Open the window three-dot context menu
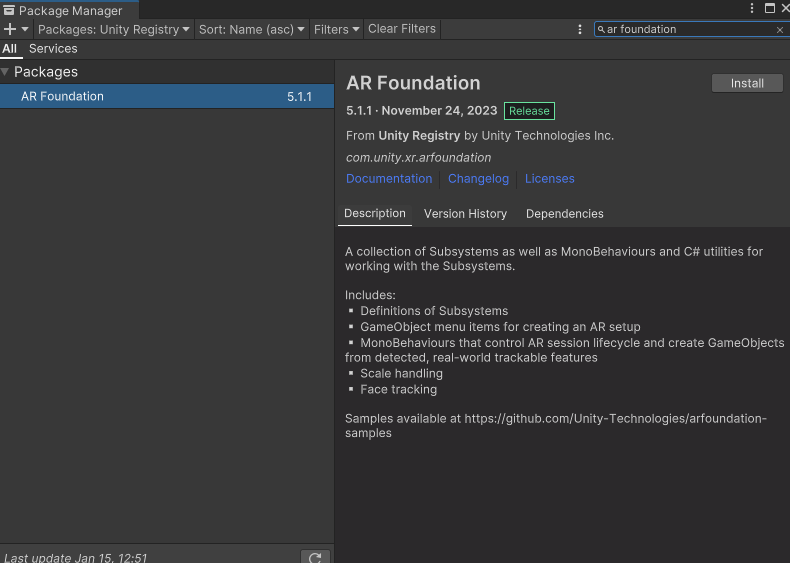 [x=752, y=8]
